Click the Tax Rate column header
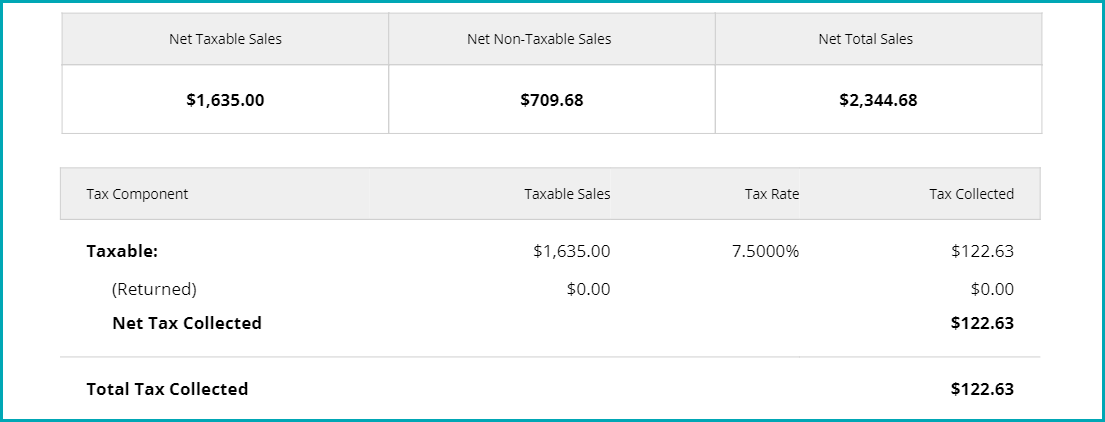The height and width of the screenshot is (422, 1105). pyautogui.click(x=772, y=194)
